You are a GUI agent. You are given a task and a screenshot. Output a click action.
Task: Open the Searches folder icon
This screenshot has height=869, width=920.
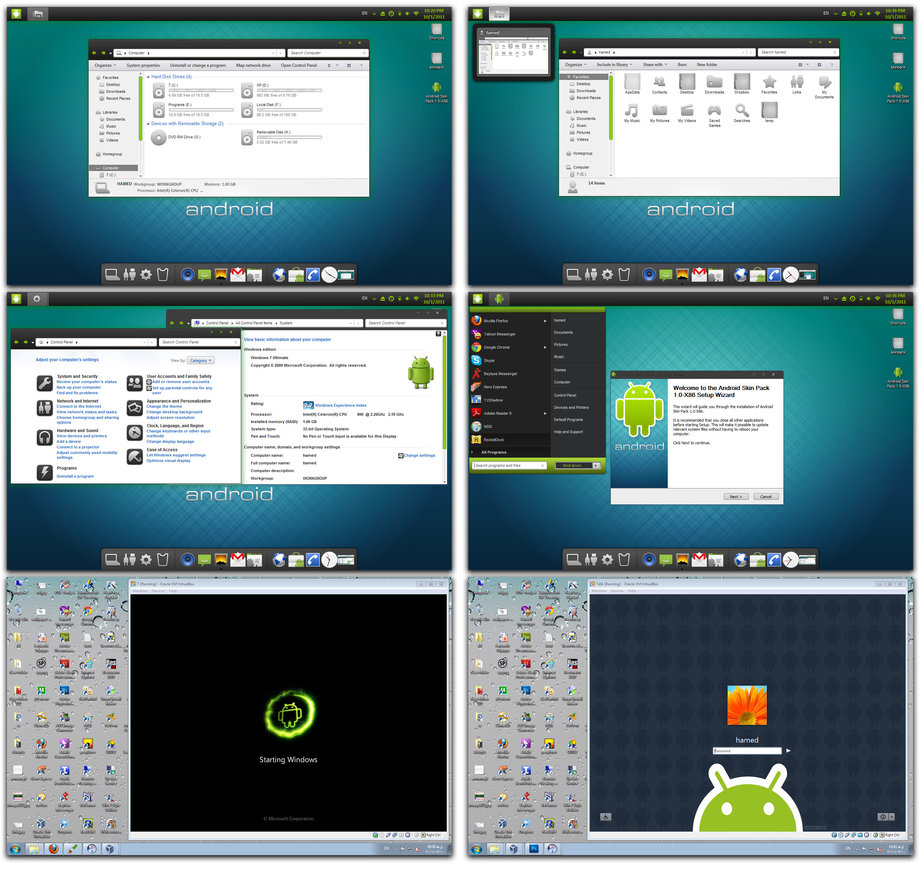point(741,113)
